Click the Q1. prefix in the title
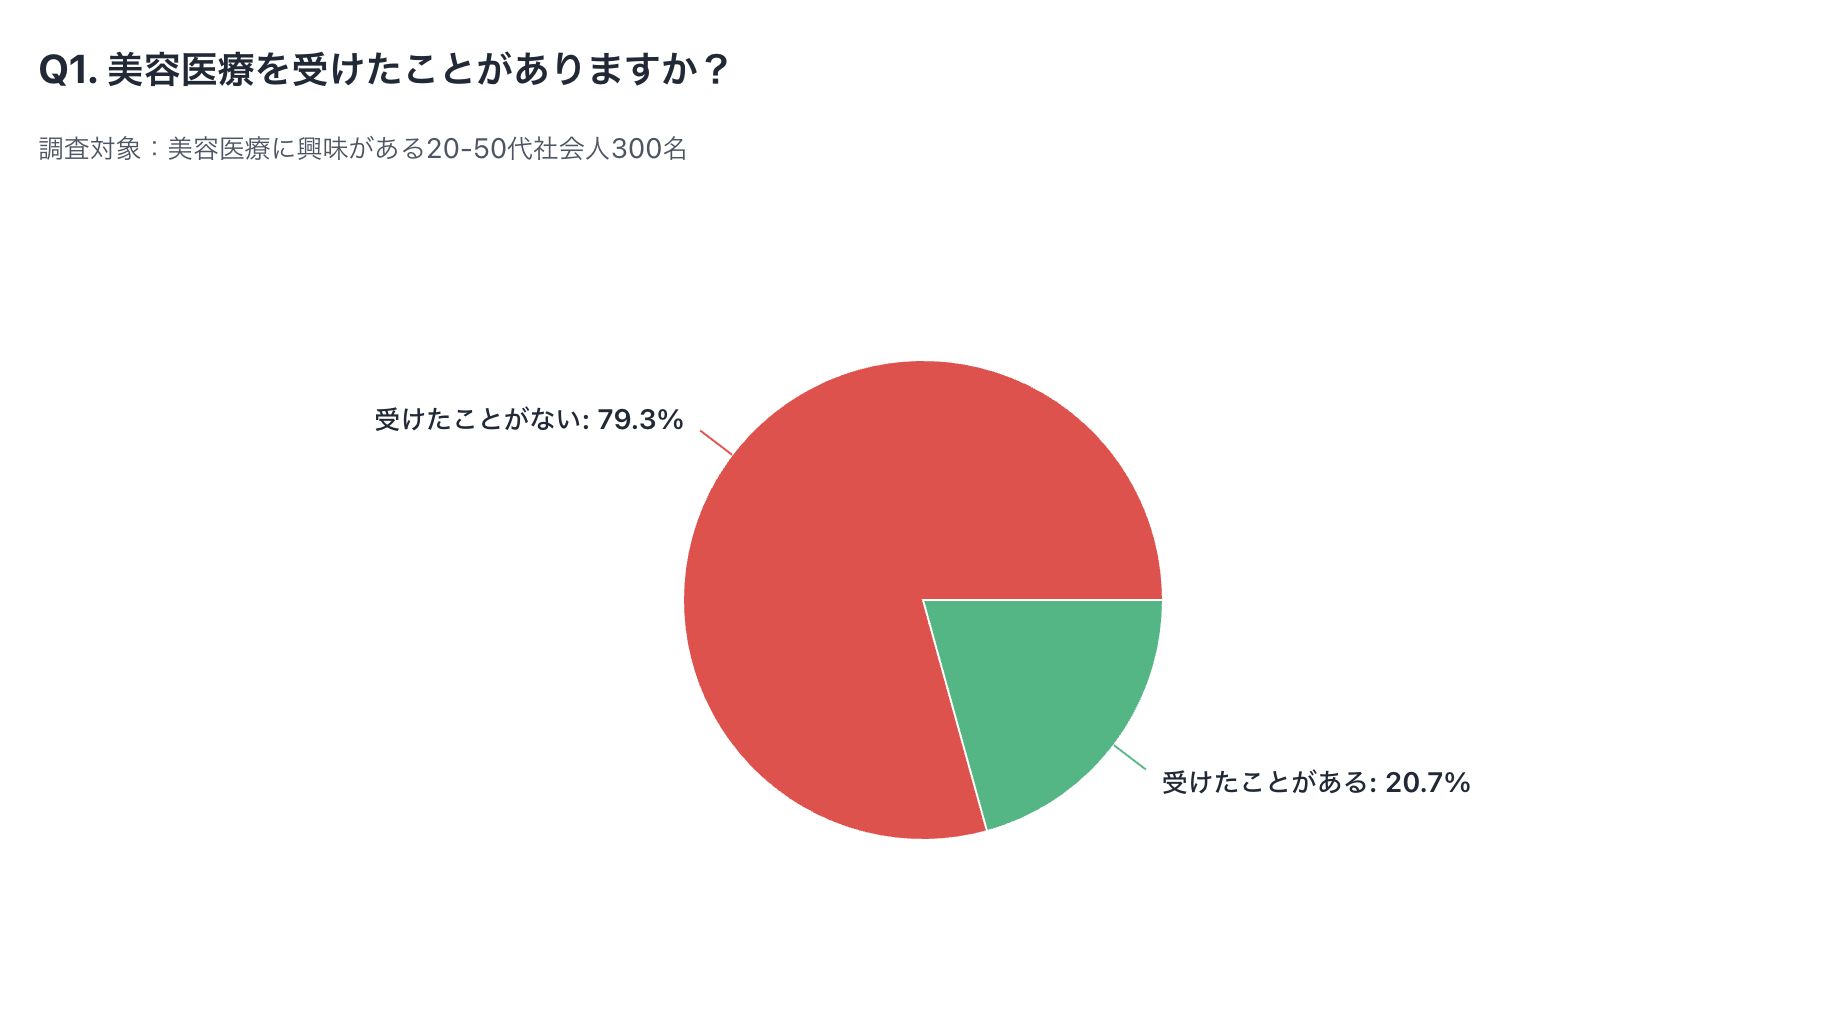Screen dimensions: 1848x1034 [67, 70]
